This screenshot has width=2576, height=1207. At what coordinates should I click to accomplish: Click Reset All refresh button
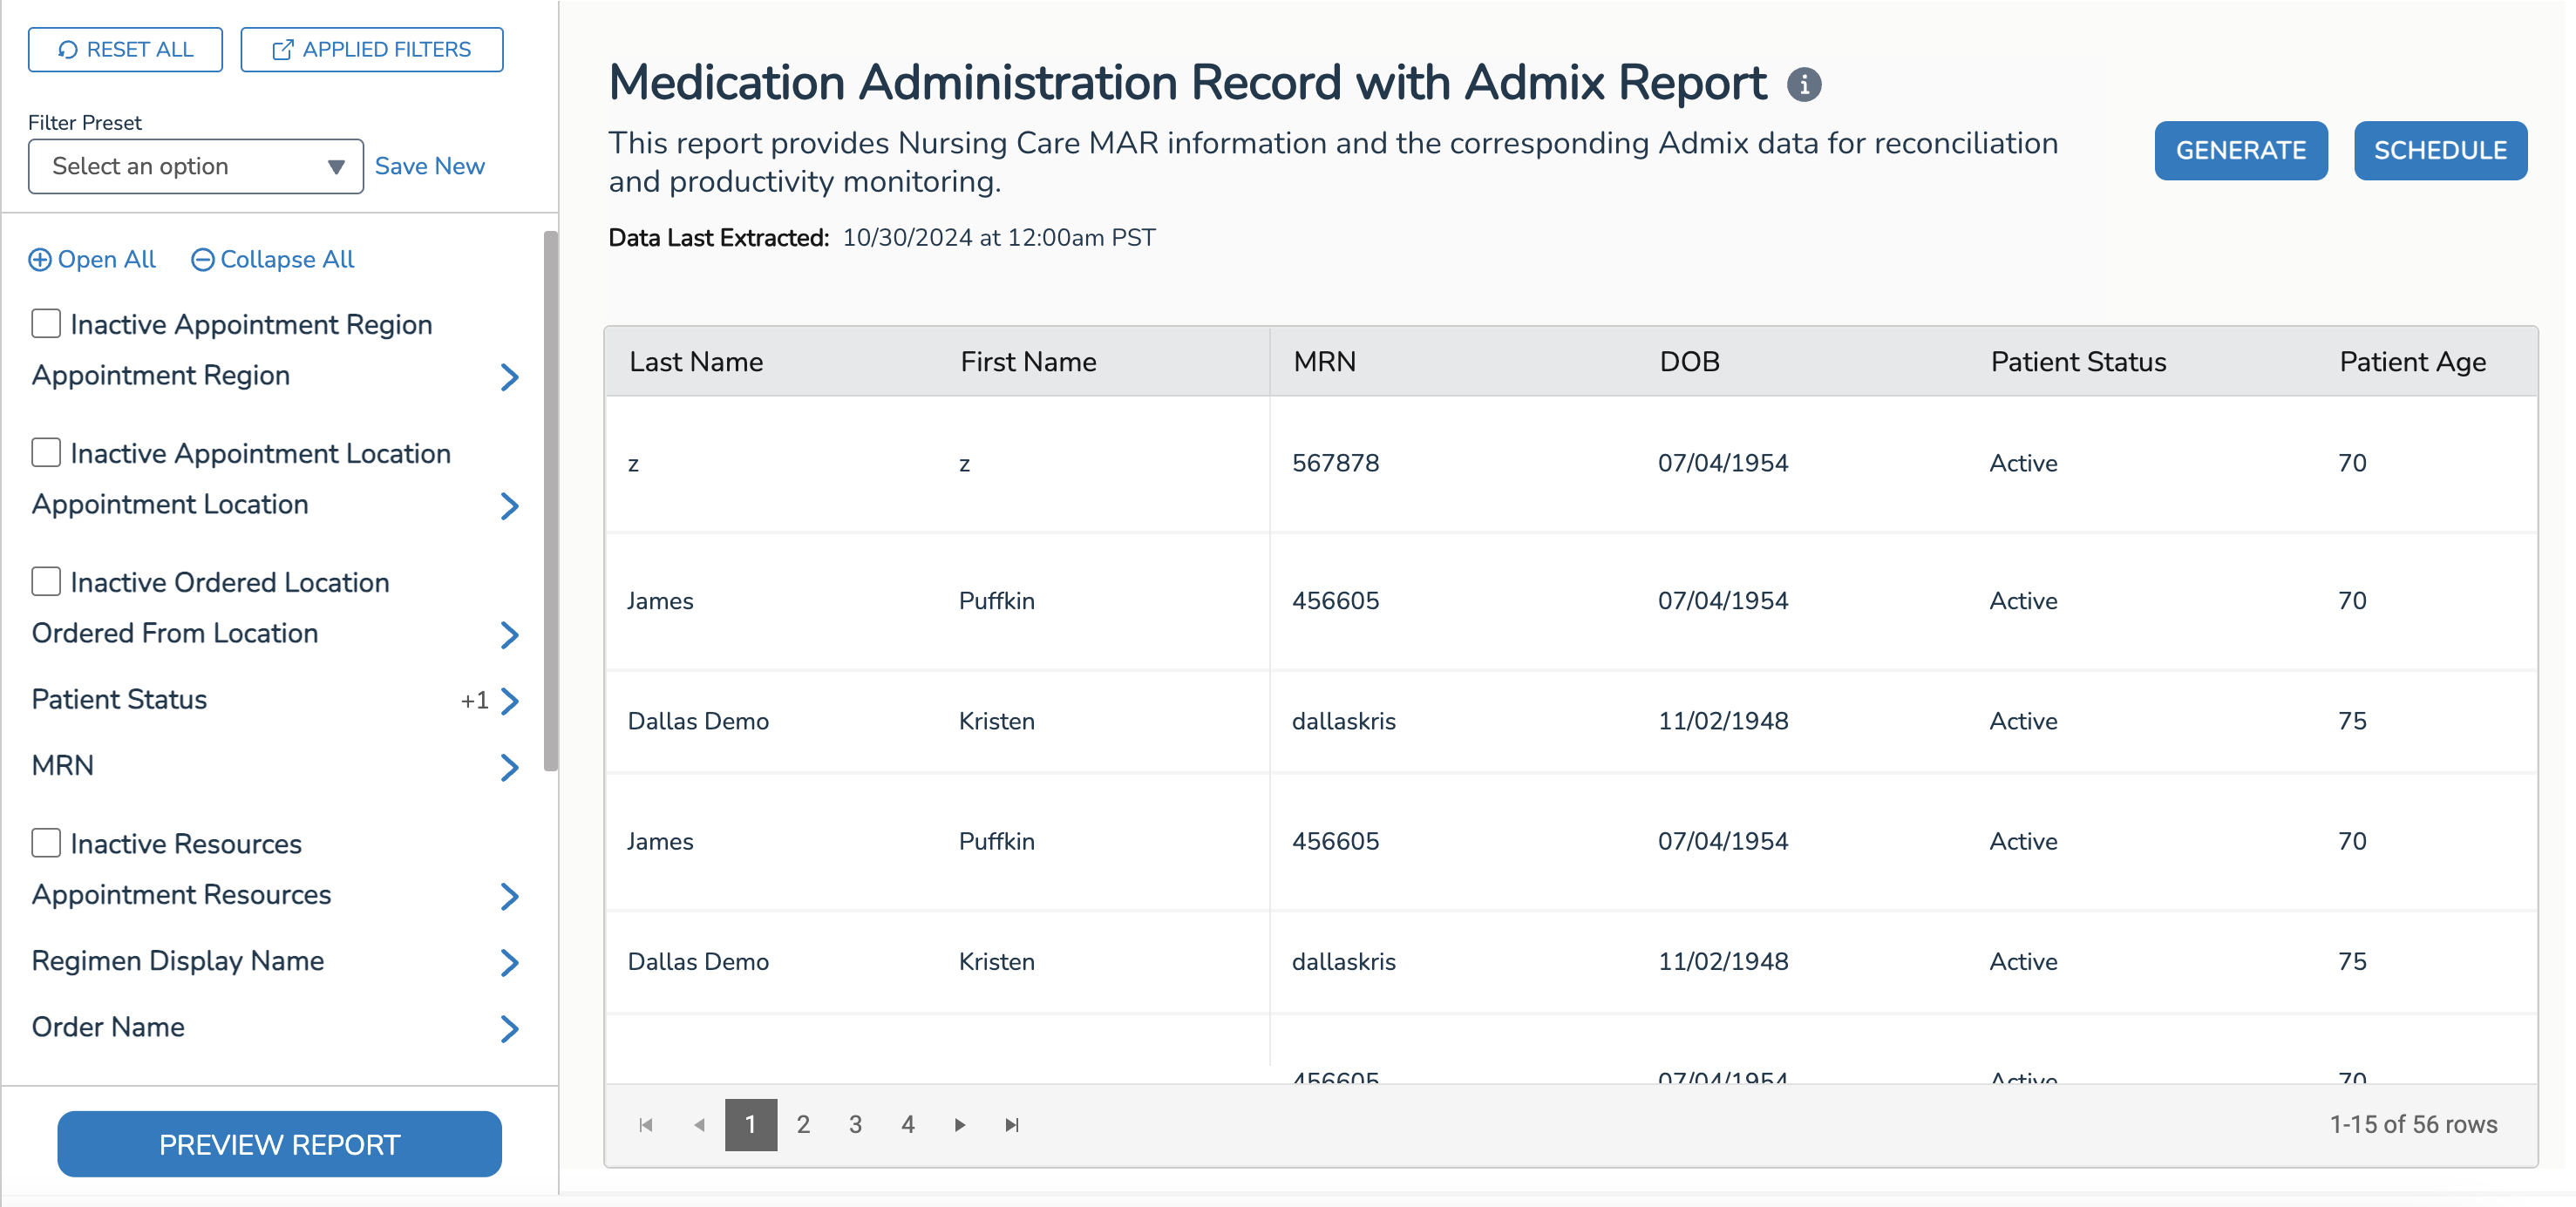[125, 49]
